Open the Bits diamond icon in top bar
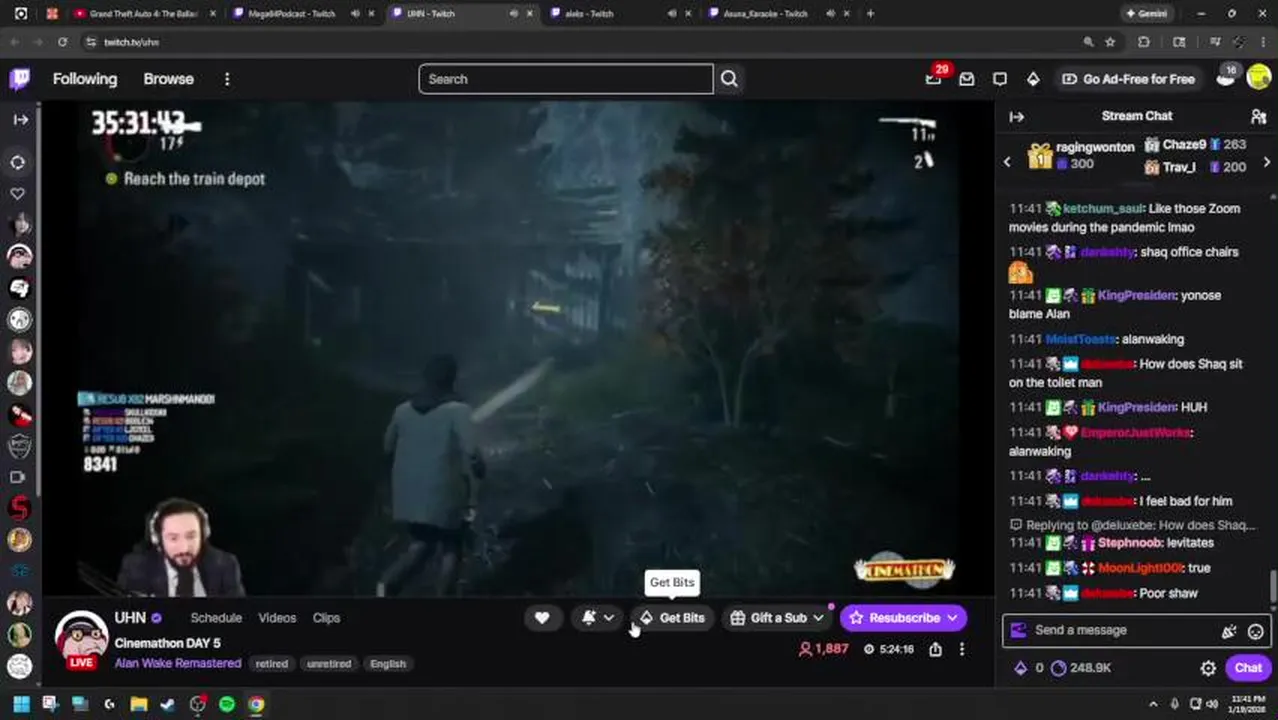Image resolution: width=1278 pixels, height=720 pixels. [1033, 79]
